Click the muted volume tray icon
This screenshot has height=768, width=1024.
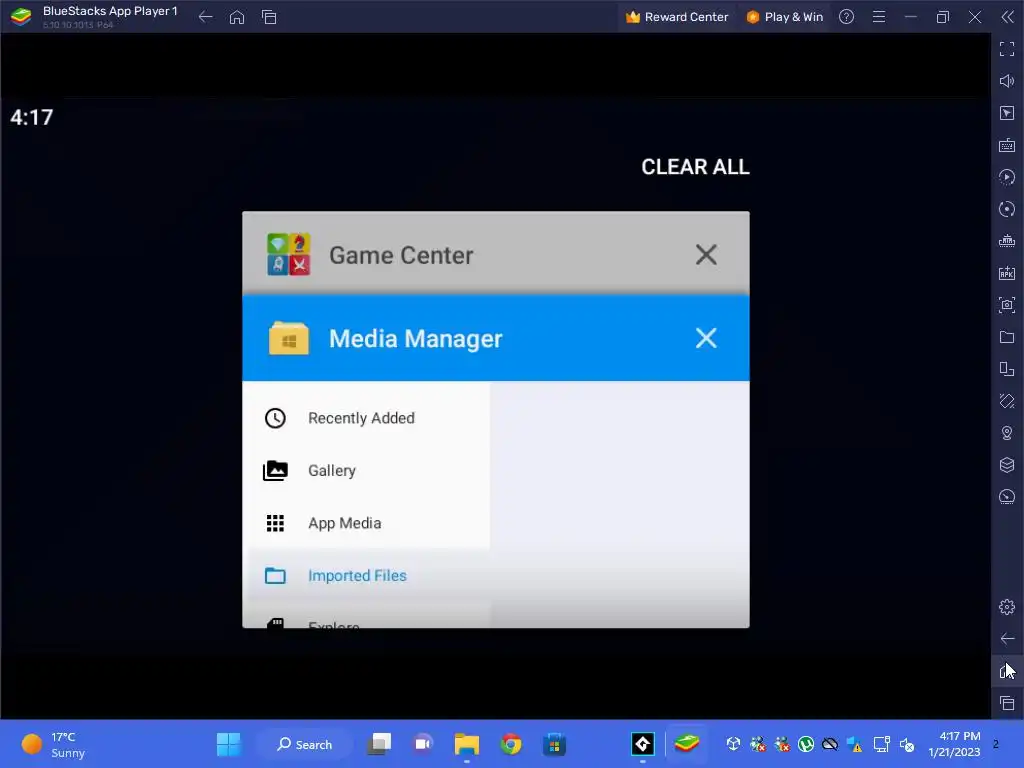tap(907, 744)
